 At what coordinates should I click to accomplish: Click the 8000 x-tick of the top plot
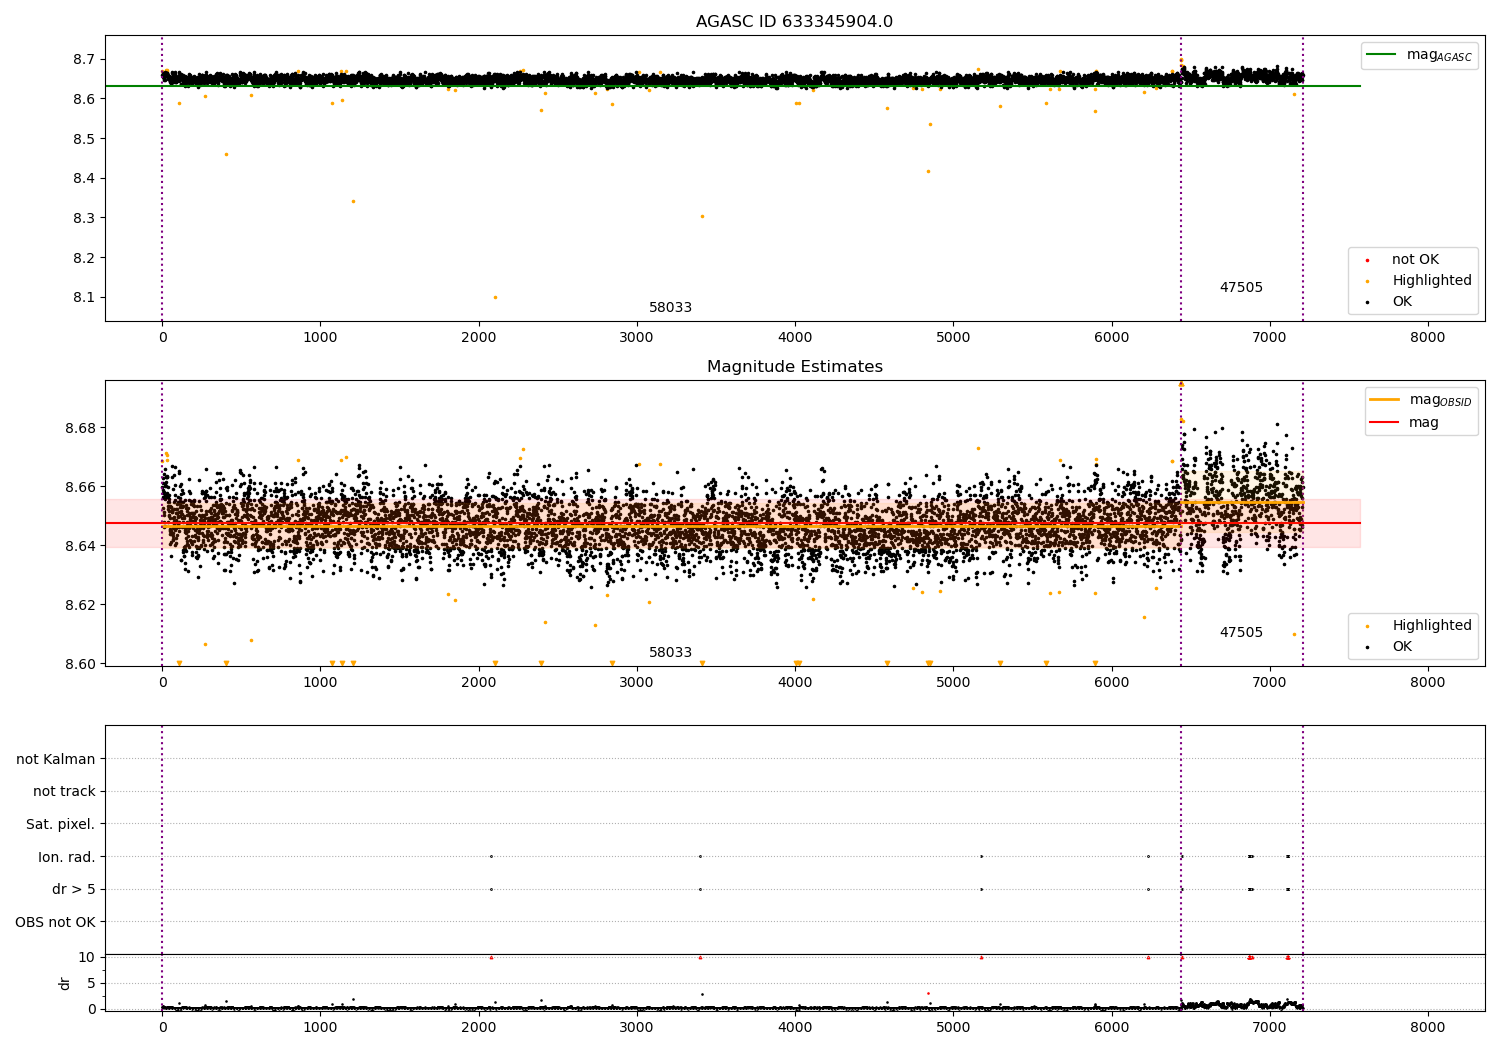point(1427,338)
